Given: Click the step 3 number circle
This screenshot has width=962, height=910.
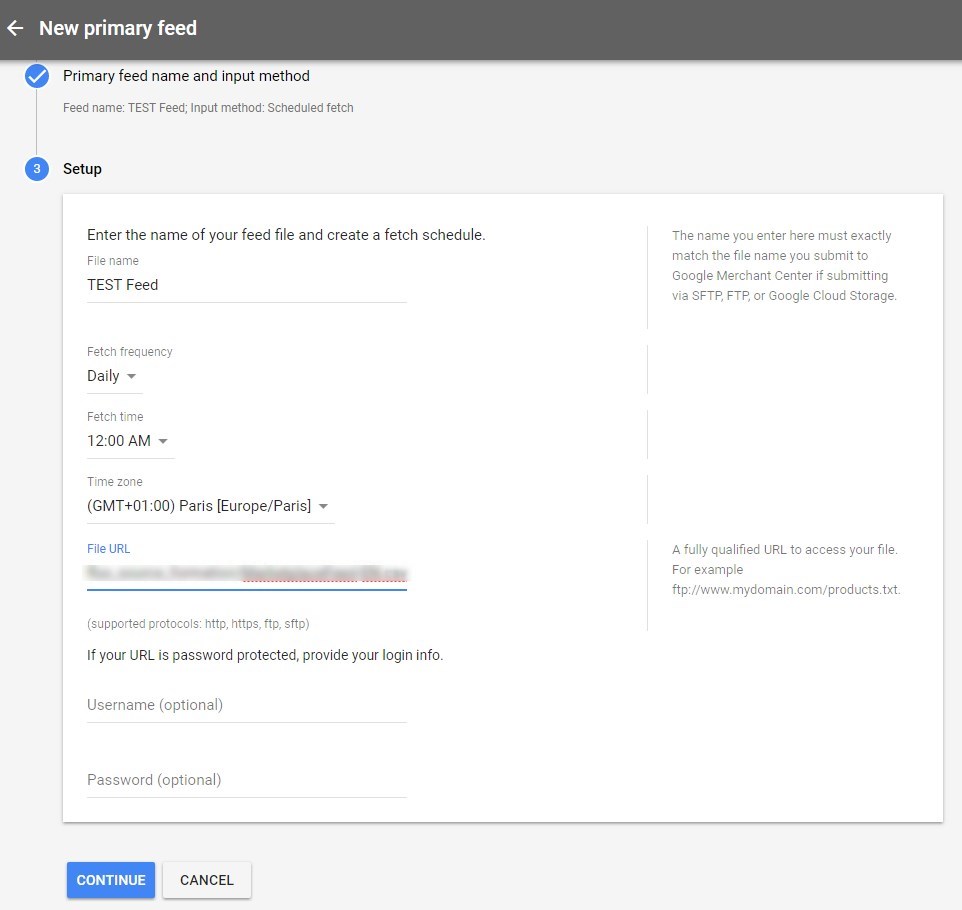Looking at the screenshot, I should point(37,169).
